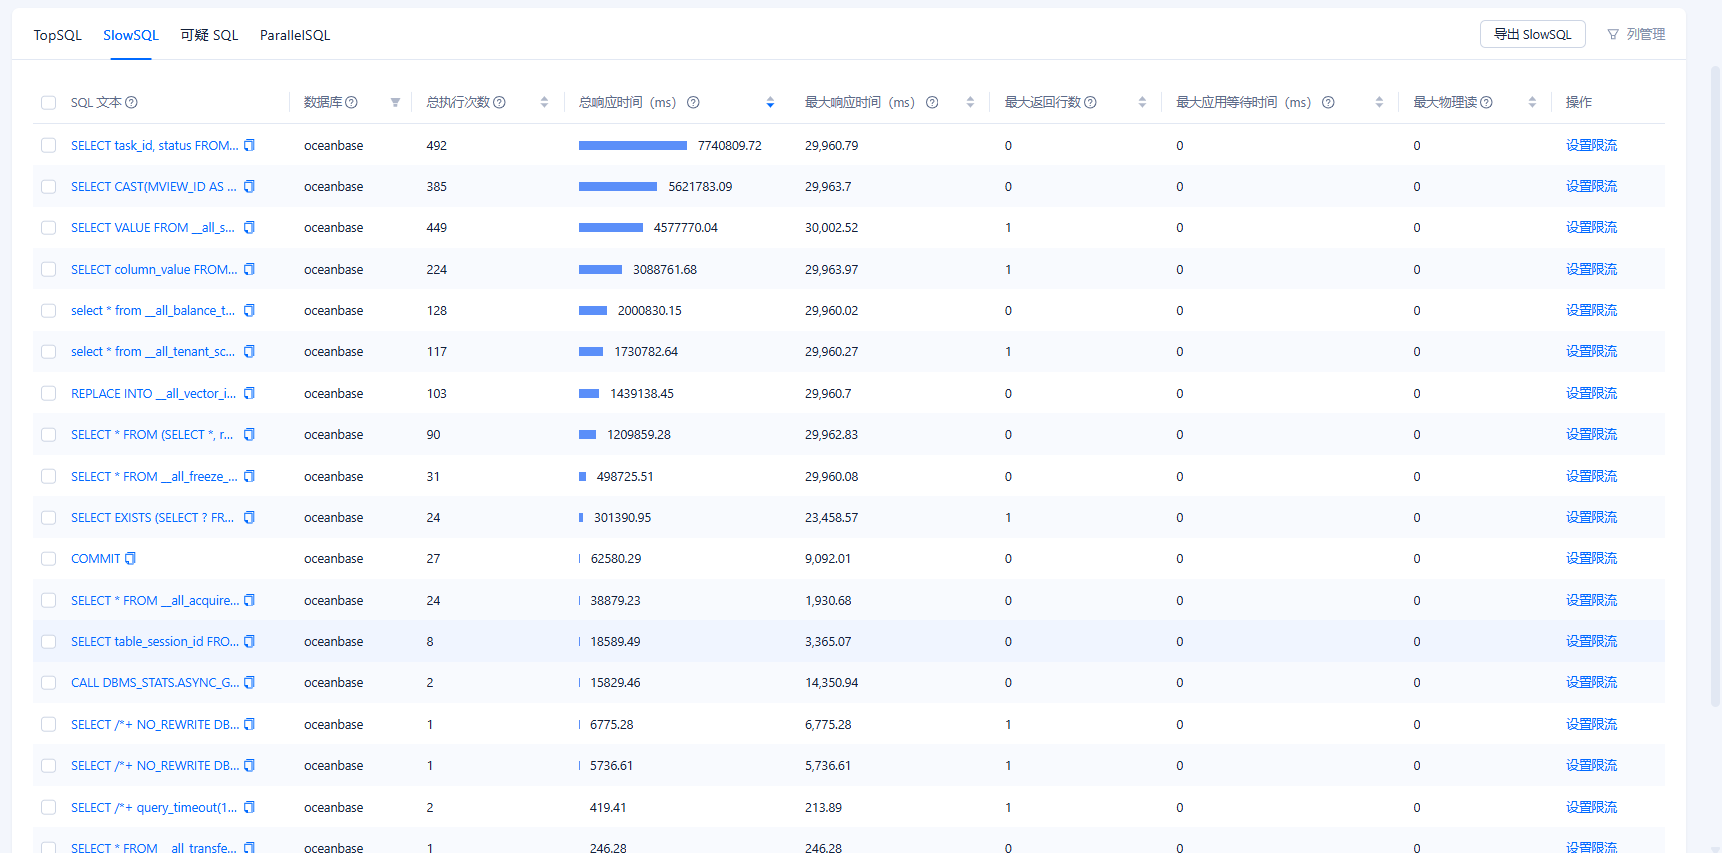
Task: Click filter icon in 数据库 column header
Action: (x=395, y=103)
